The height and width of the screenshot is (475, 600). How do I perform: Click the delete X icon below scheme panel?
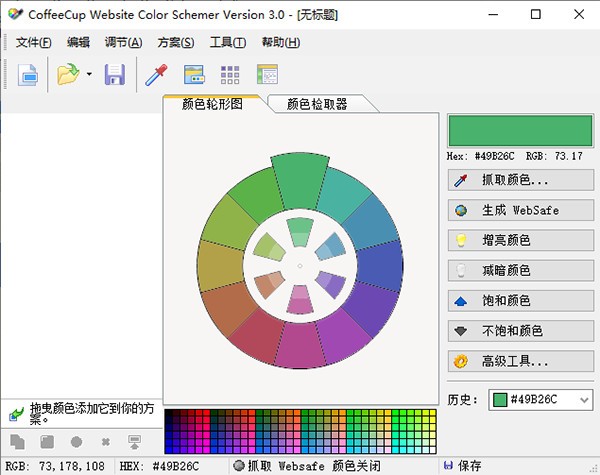[105, 442]
